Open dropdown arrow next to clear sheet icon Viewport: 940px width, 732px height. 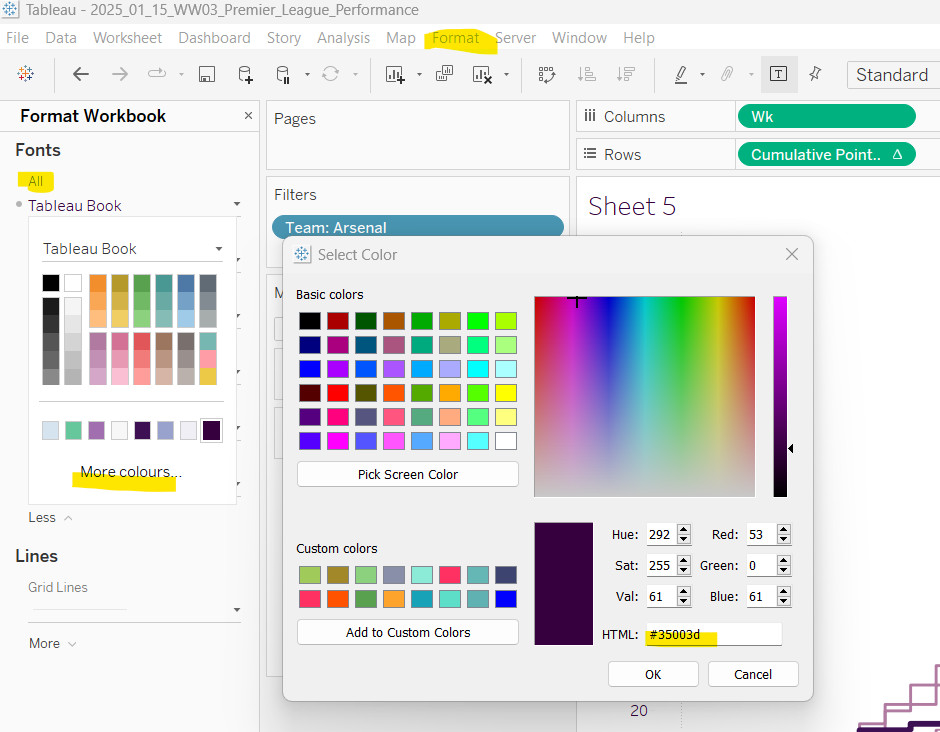click(507, 75)
